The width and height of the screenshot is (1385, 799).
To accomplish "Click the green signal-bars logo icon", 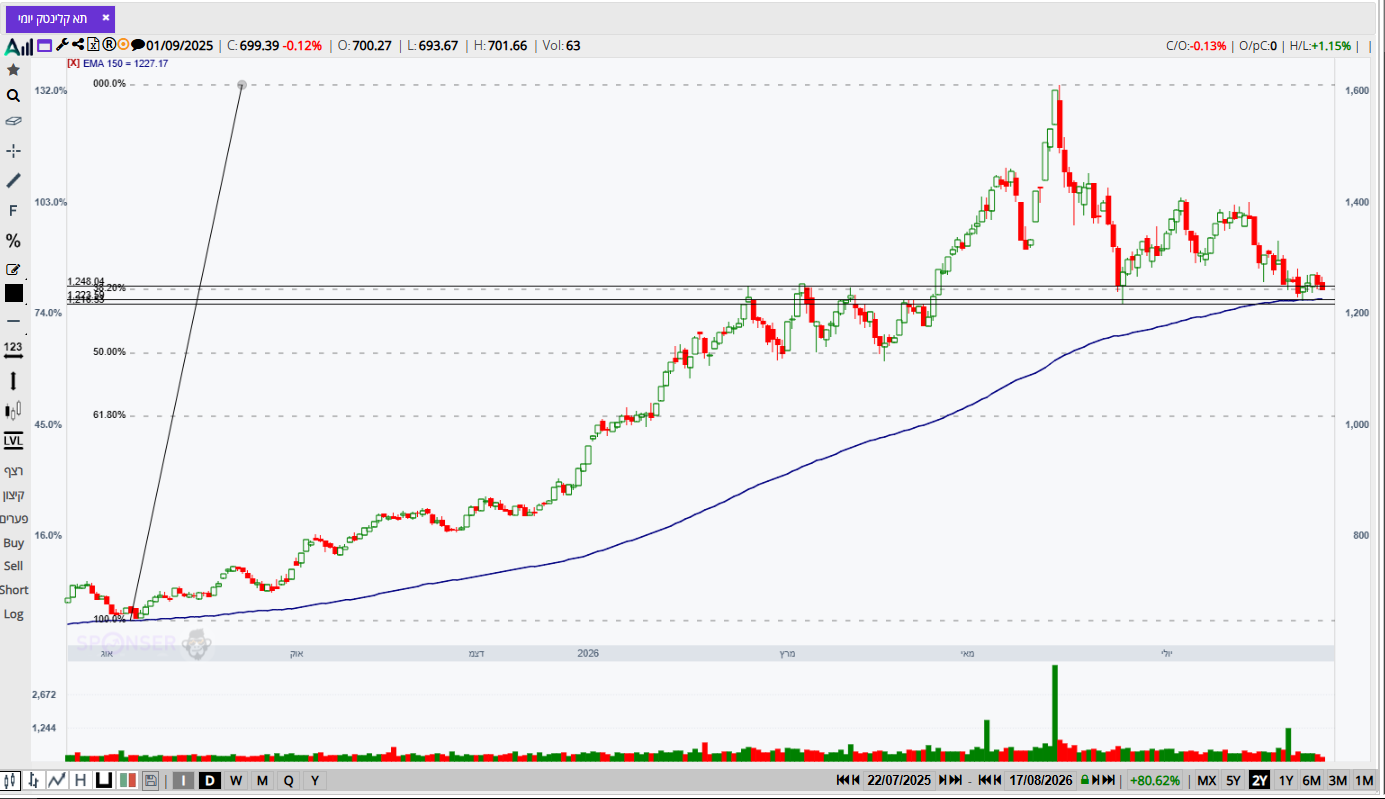I will [x=18, y=45].
